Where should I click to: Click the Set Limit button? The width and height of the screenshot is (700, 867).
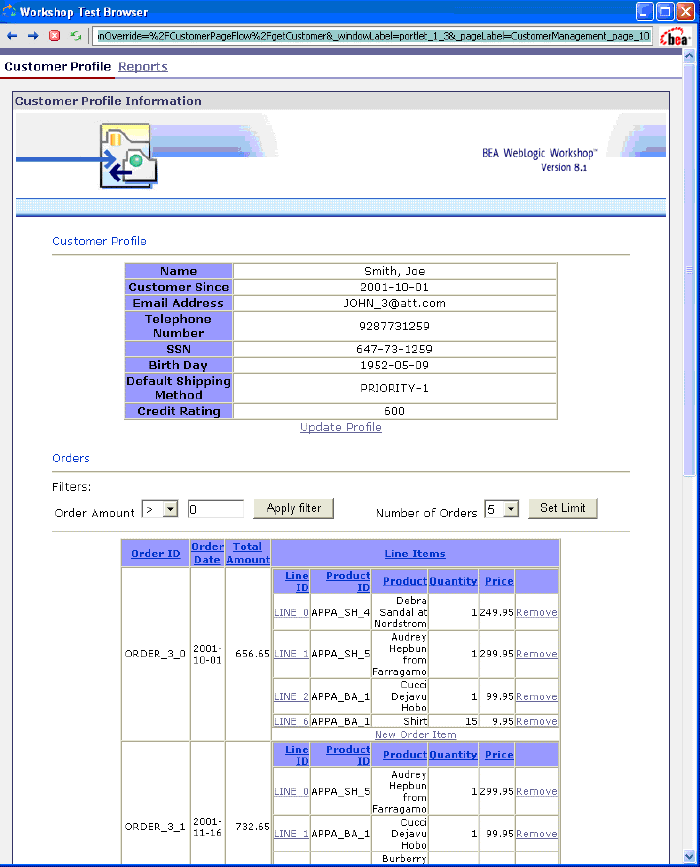tap(562, 508)
